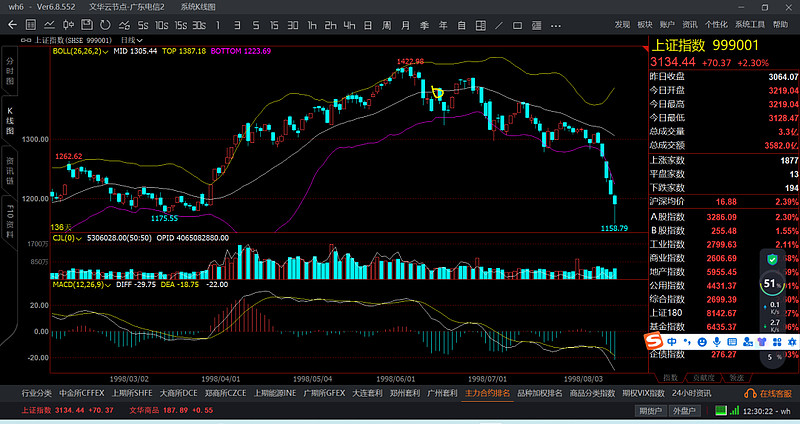Image resolution: width=800 pixels, height=424 pixels.
Task: Switch to K线图 side tab
Action: 10,121
